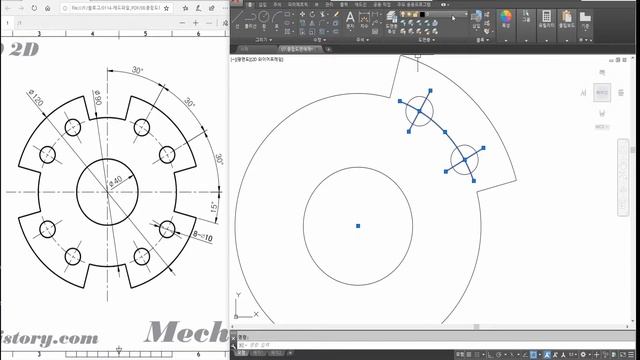This screenshot has width=640, height=360.
Task: Click the AutoCAD command line input
Action: tap(435, 345)
